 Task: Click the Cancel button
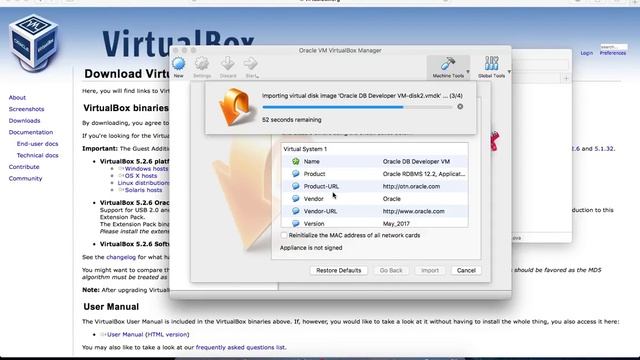tap(466, 270)
